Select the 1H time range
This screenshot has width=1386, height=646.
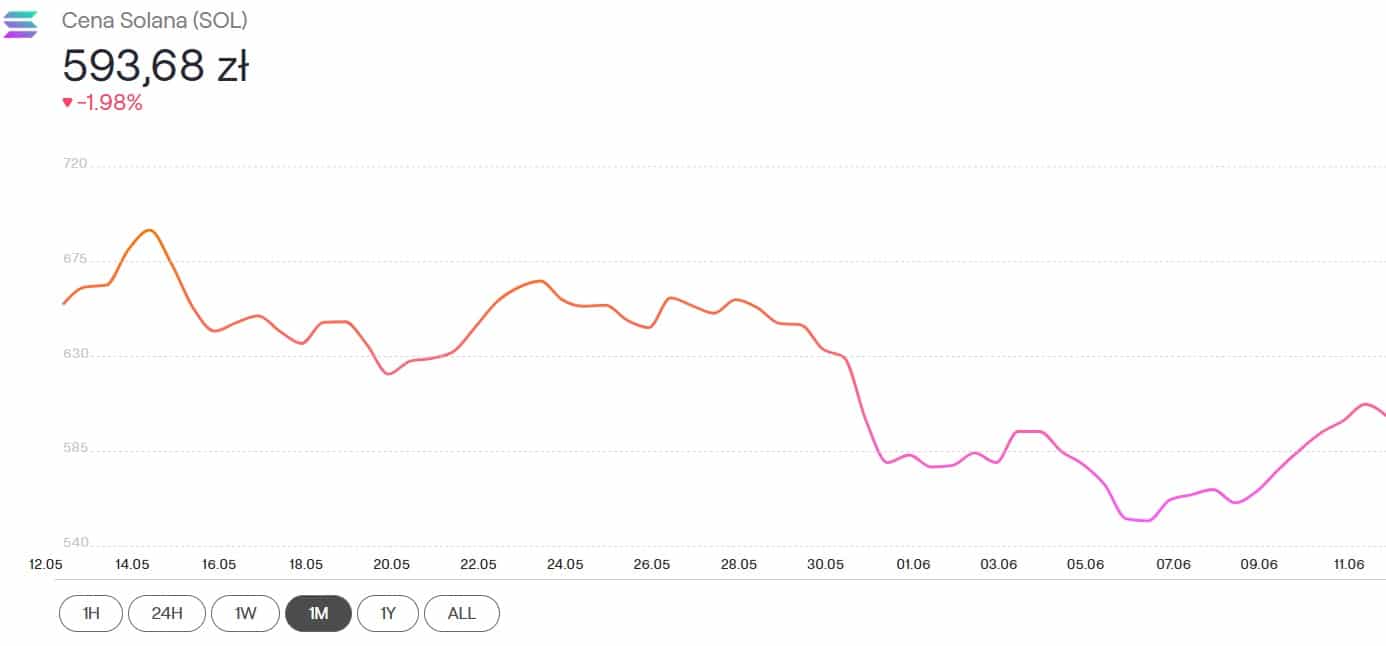pos(91,613)
